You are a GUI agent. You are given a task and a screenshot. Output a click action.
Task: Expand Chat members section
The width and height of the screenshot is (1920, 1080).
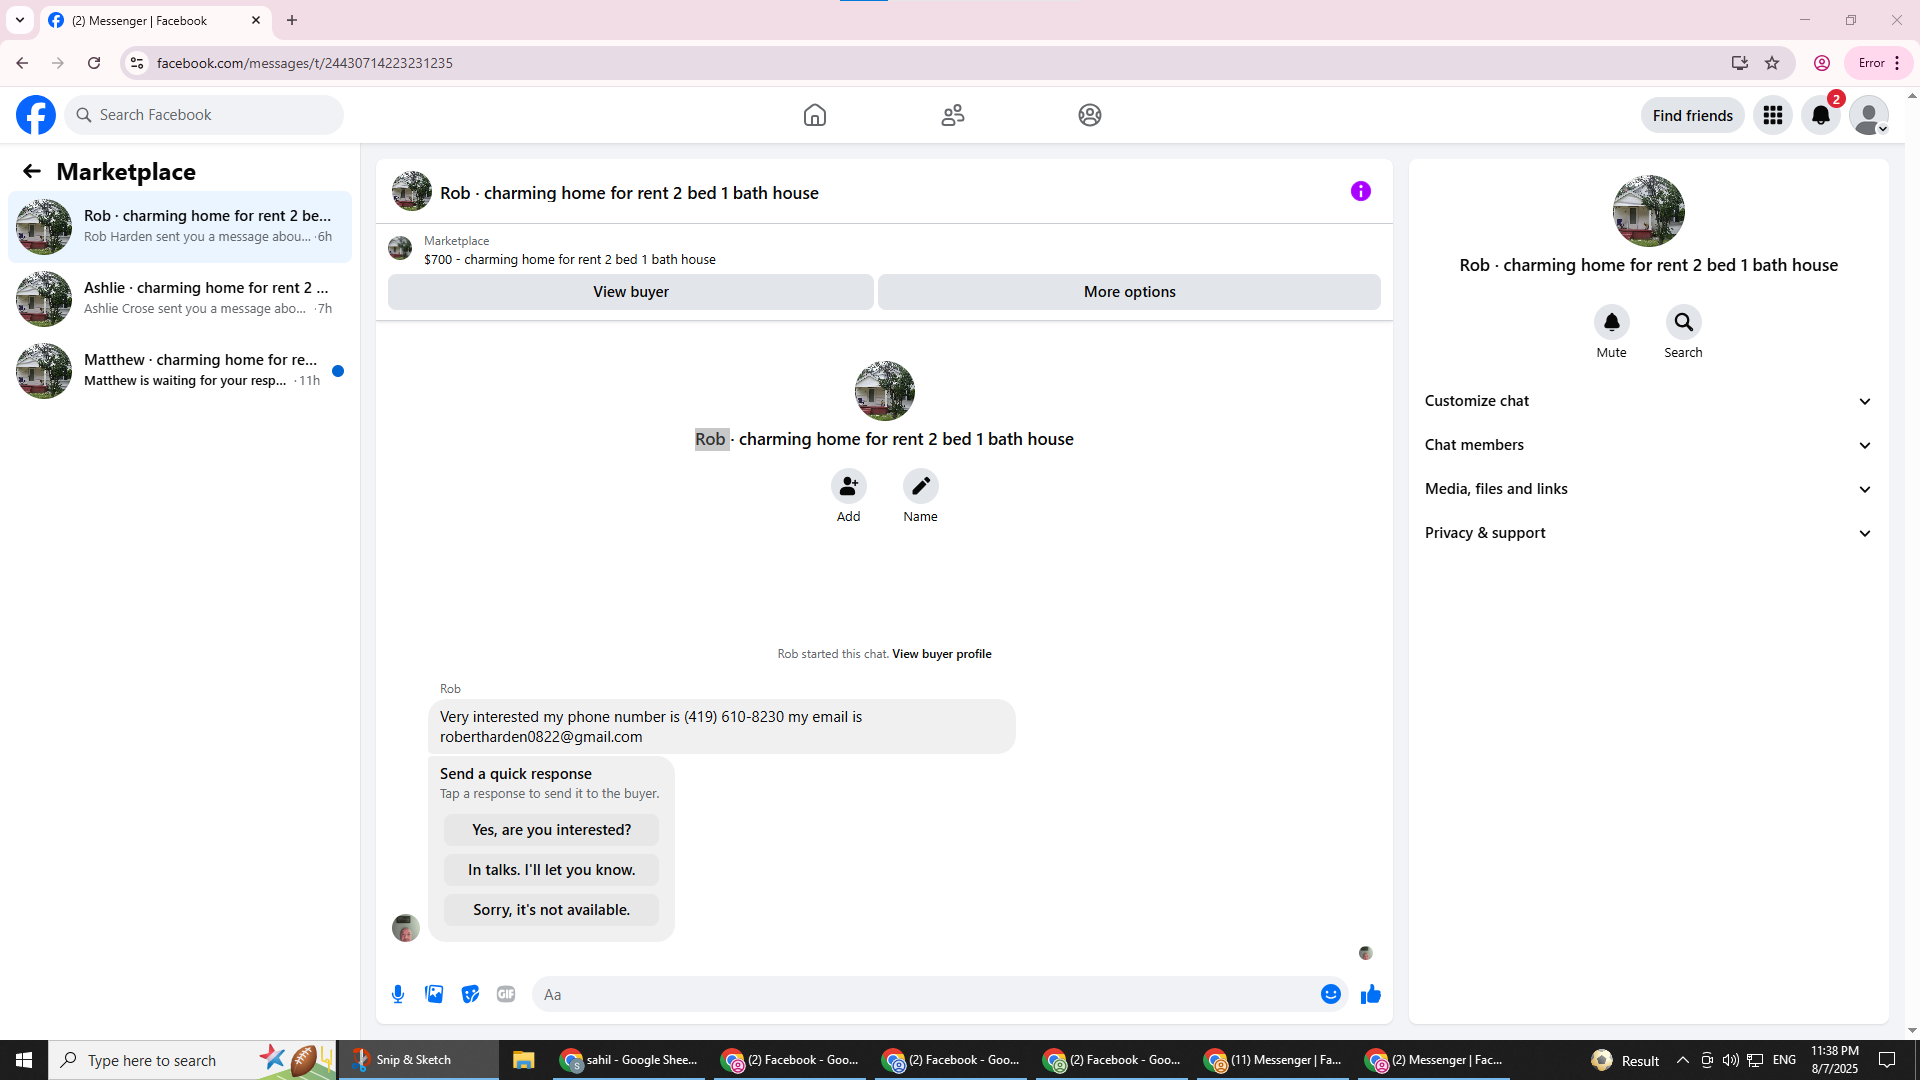click(1647, 445)
